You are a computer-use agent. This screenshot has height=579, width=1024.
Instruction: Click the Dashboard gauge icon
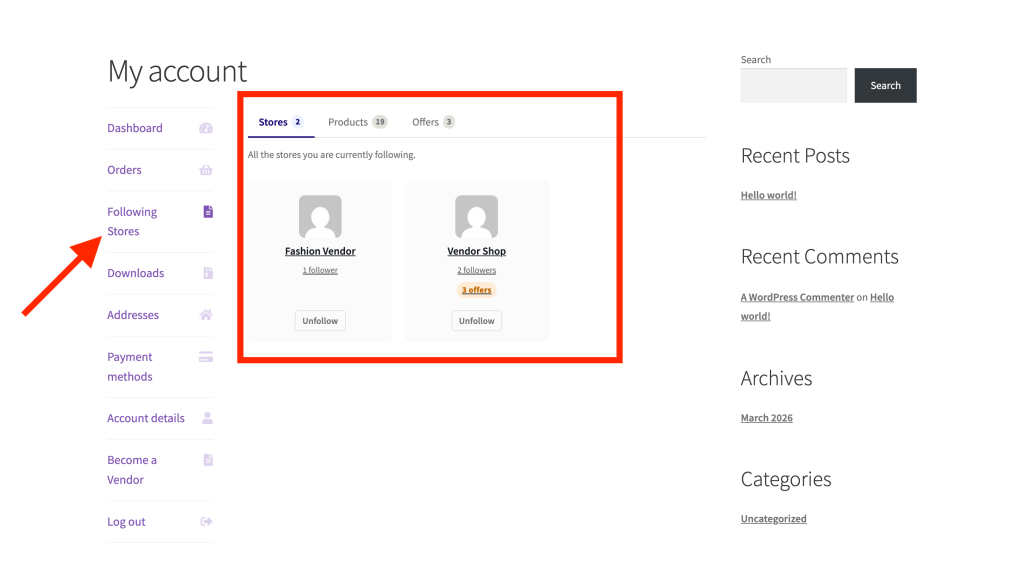(x=206, y=128)
